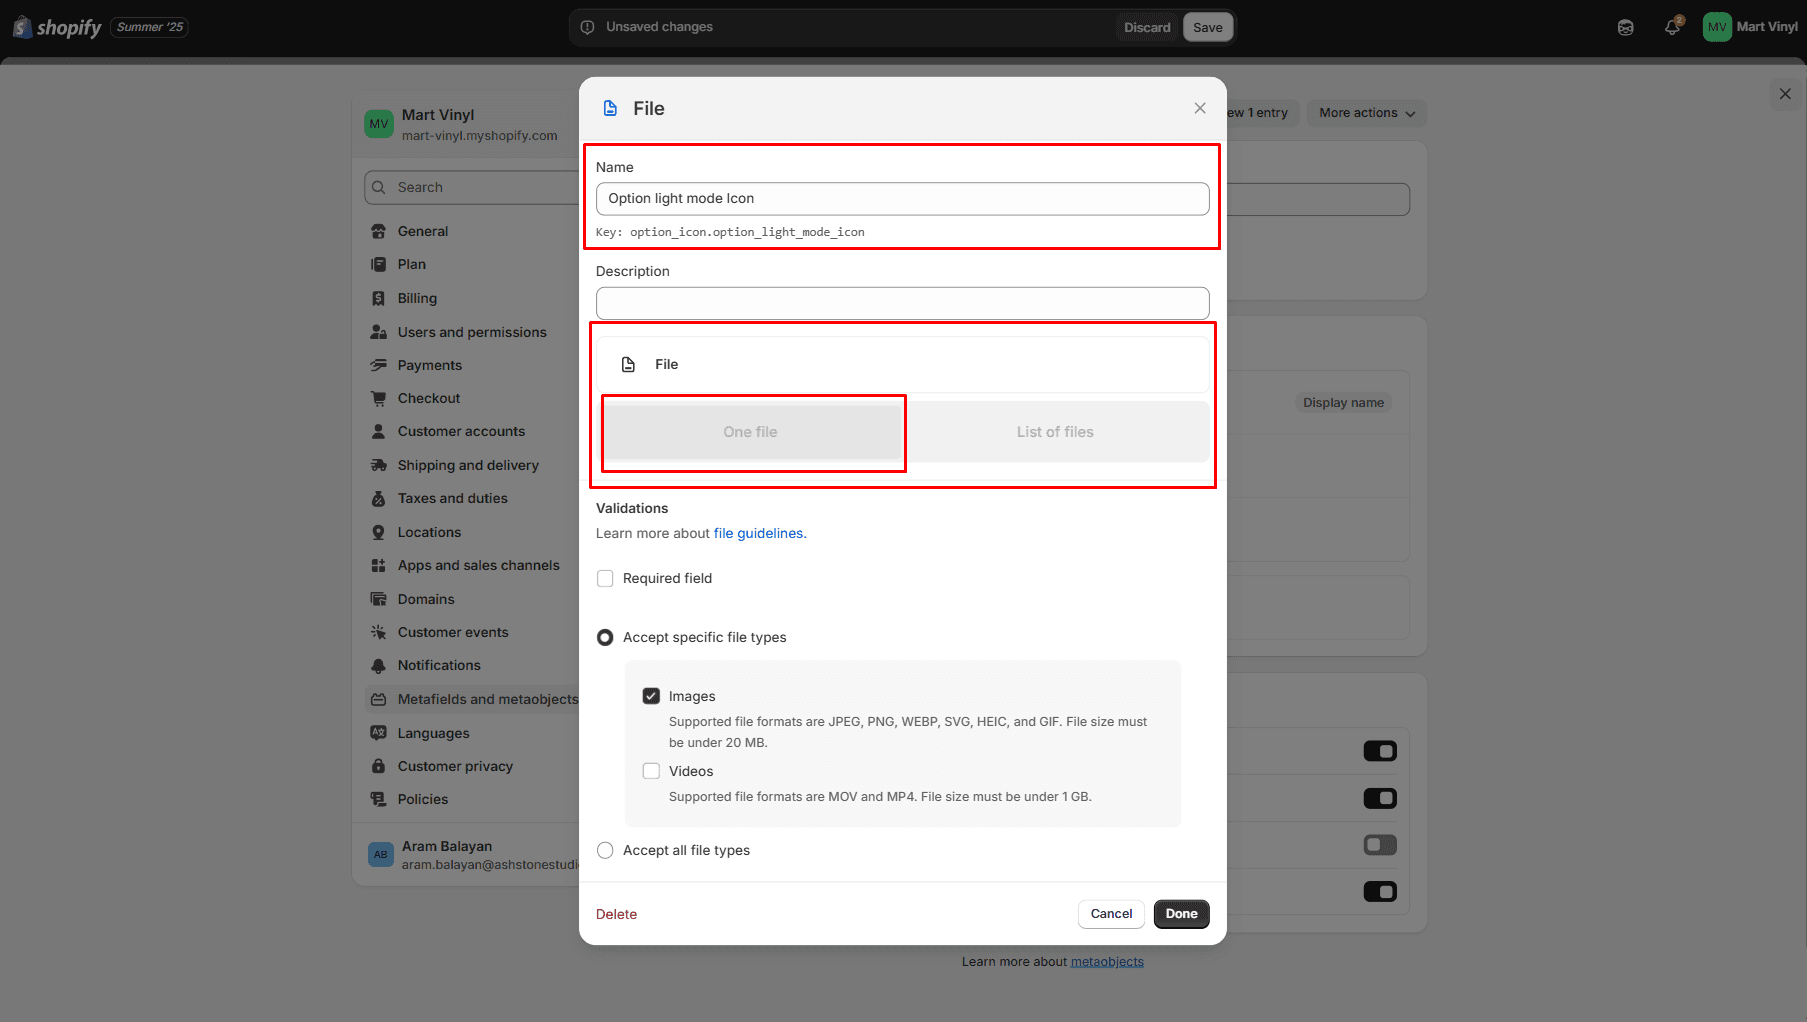
Task: Click the Description input field
Action: (902, 303)
